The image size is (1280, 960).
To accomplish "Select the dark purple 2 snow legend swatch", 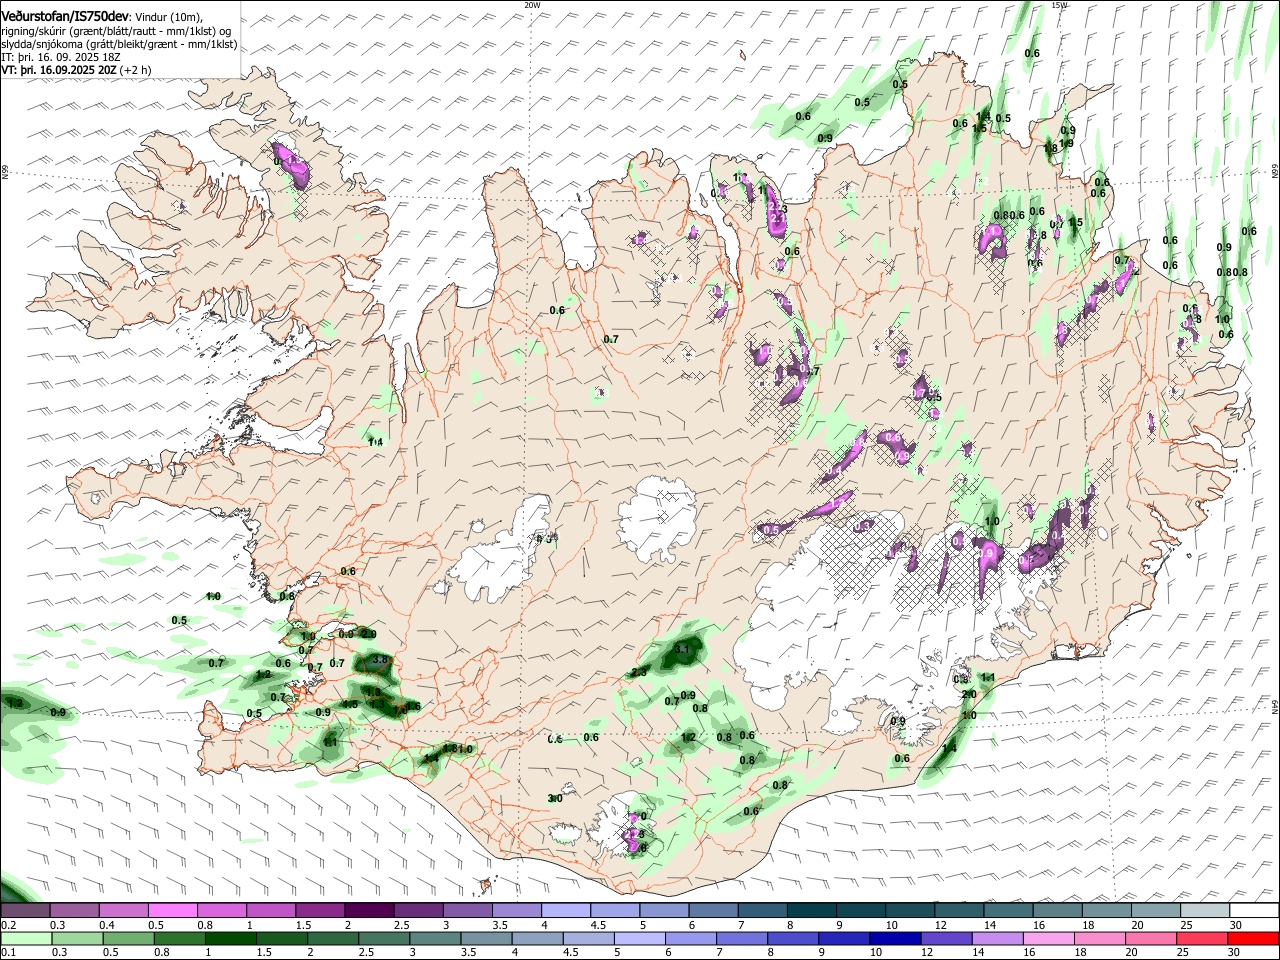I will click(x=368, y=910).
